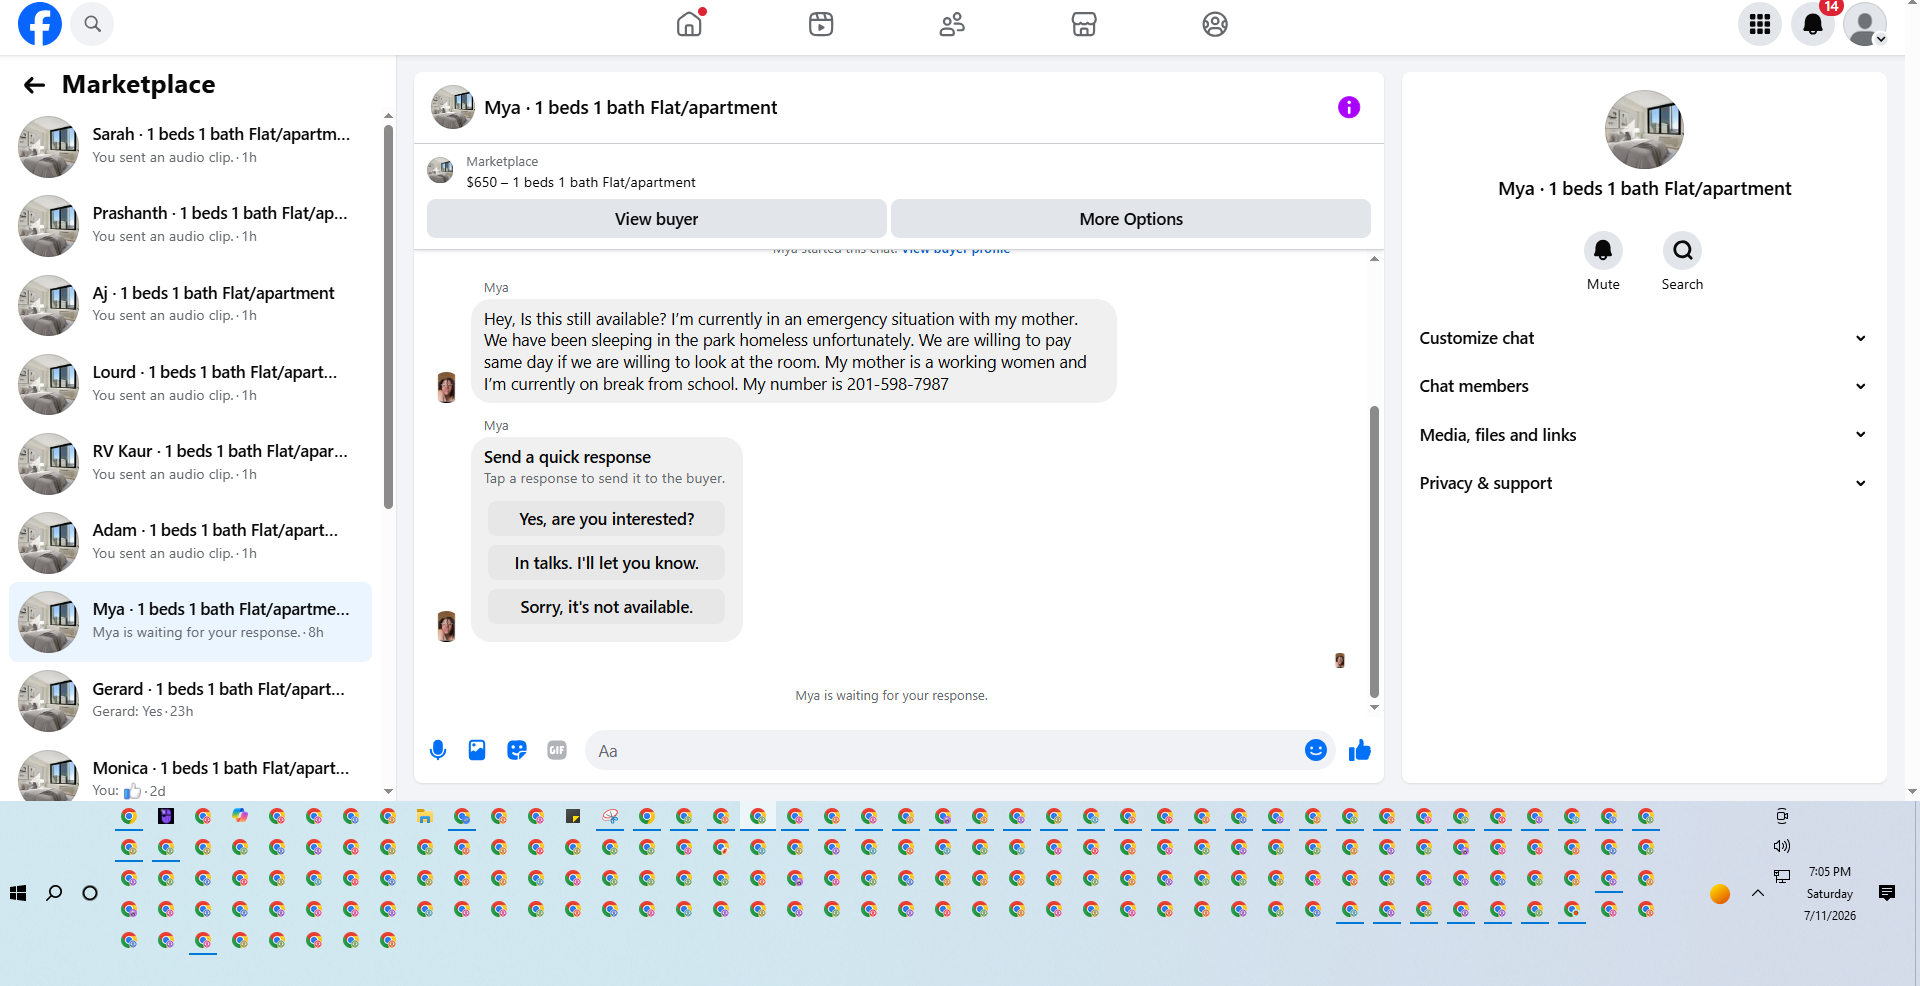The height and width of the screenshot is (986, 1920).
Task: Expand Chat members section
Action: coord(1643,386)
